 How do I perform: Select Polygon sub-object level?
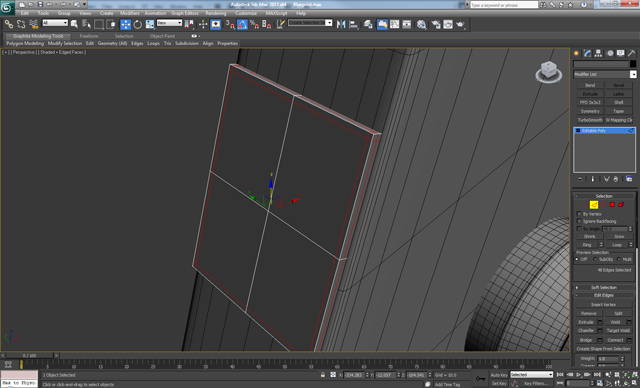[x=612, y=204]
